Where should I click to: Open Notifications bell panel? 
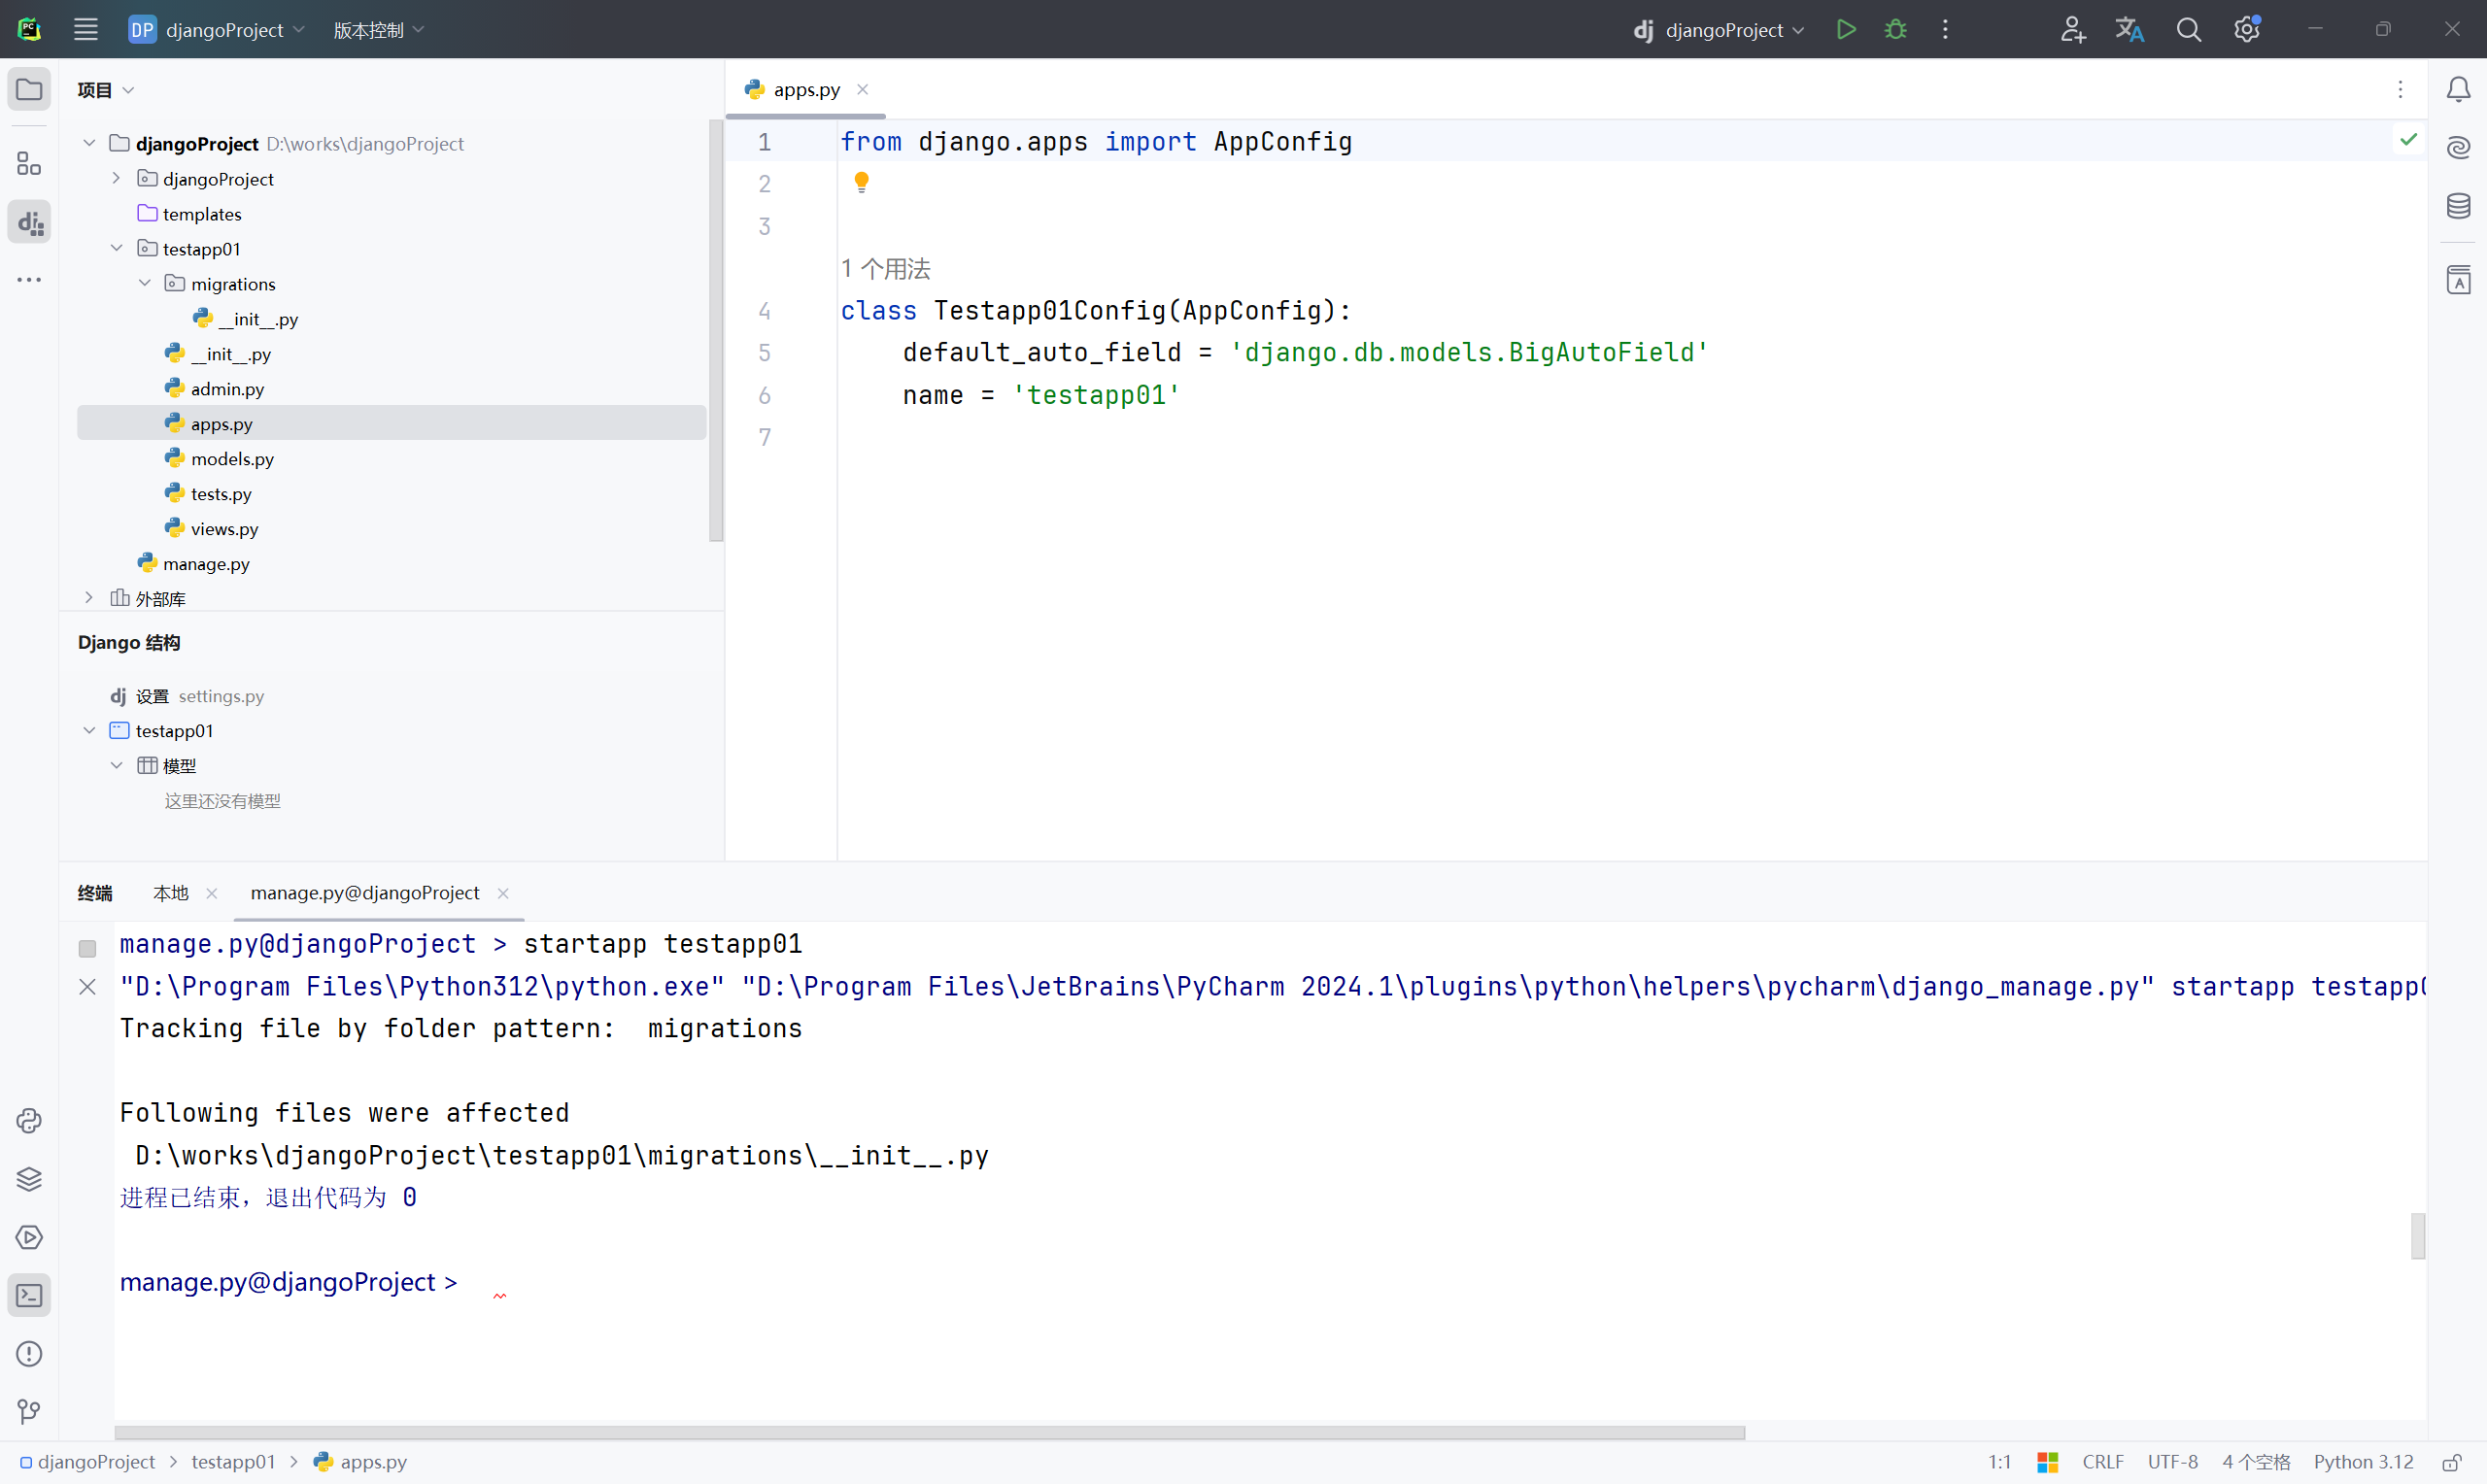coord(2458,90)
